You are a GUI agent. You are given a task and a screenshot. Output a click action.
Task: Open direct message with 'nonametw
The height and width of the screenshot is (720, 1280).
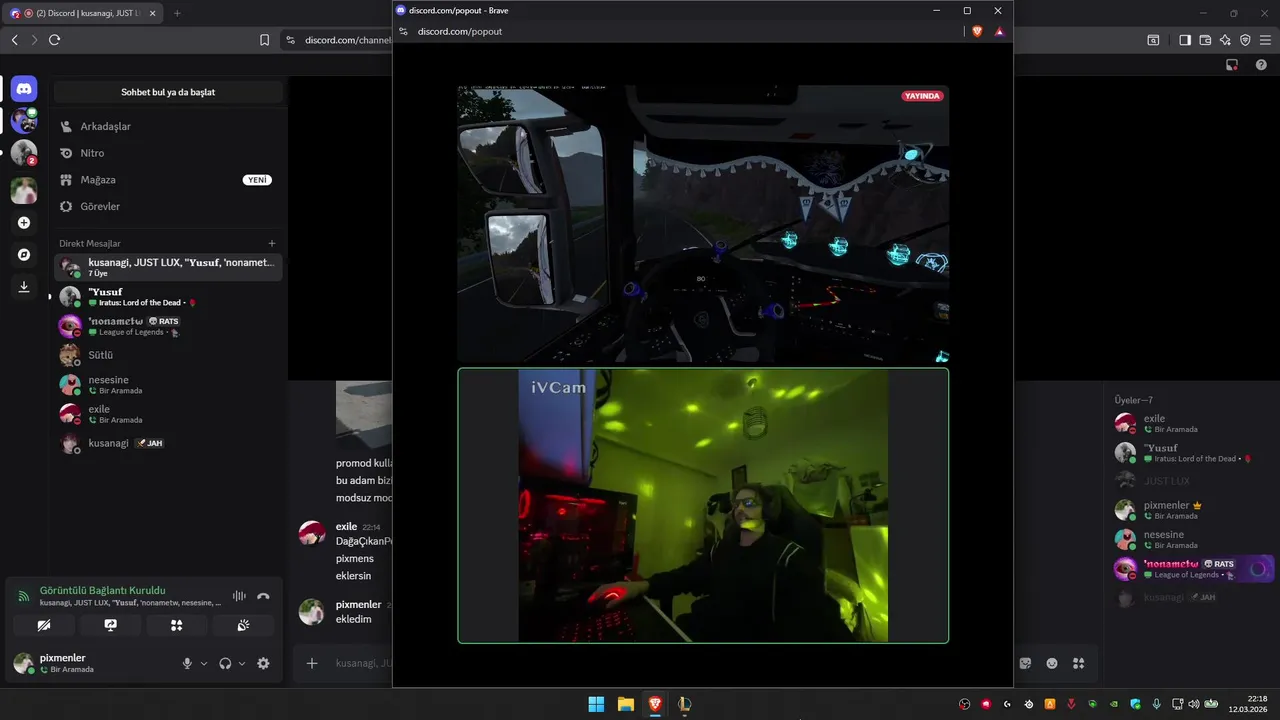168,326
